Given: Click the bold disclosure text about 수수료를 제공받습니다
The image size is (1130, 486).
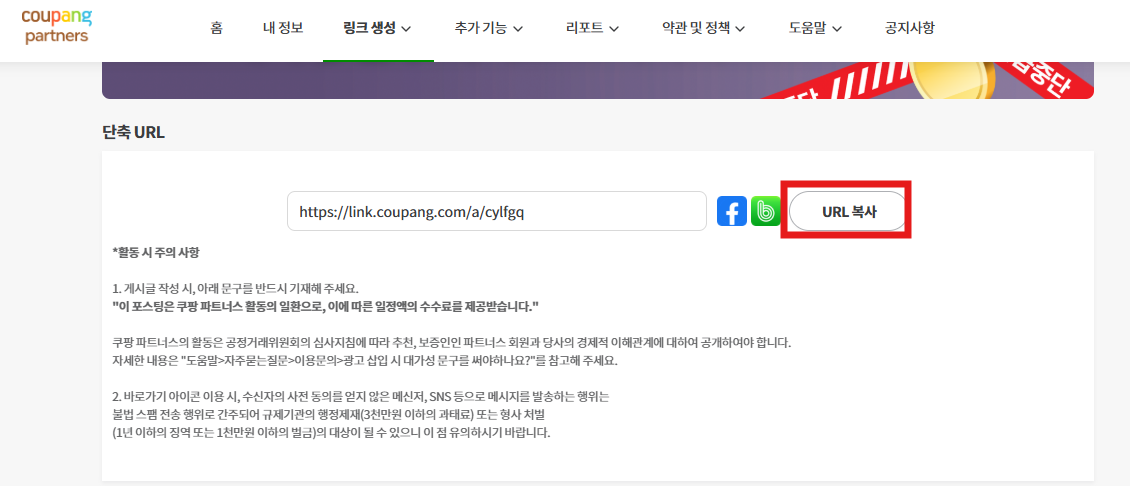Looking at the screenshot, I should pos(325,307).
